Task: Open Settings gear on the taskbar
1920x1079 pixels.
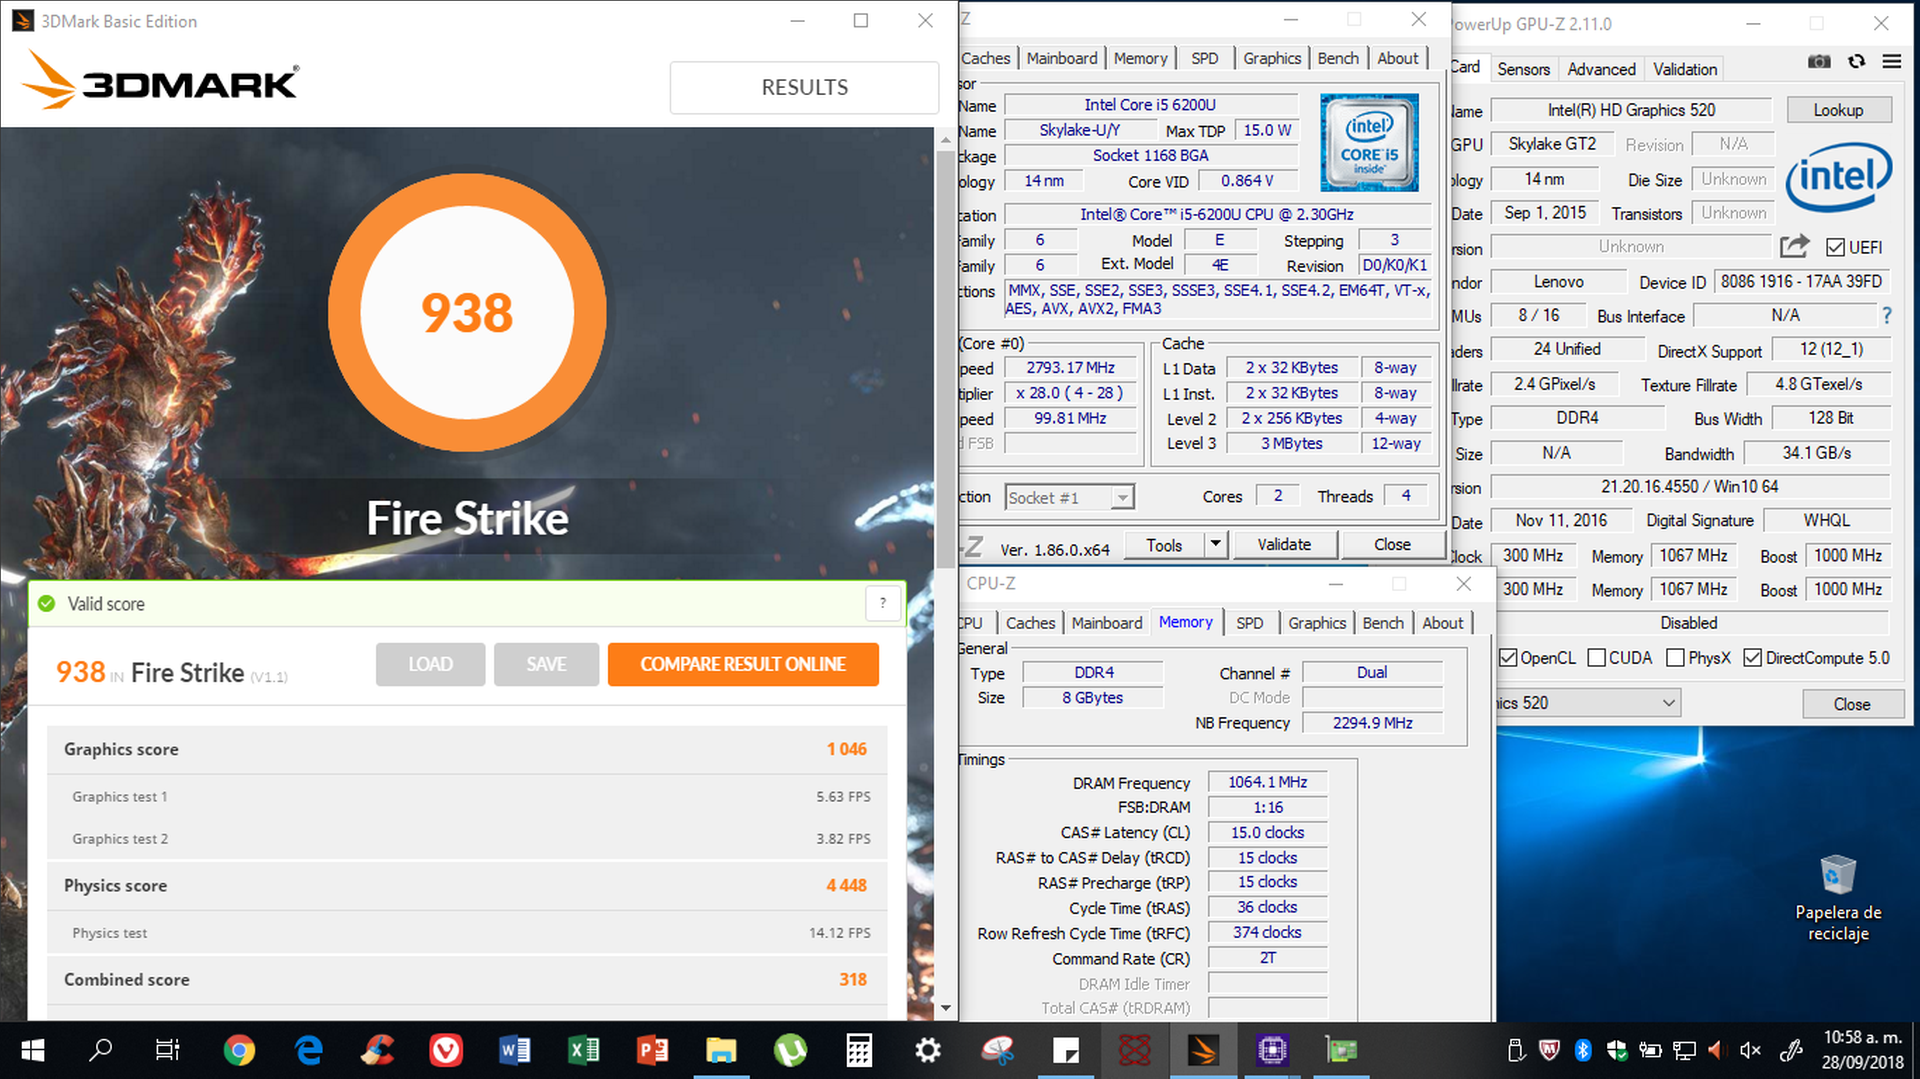Action: click(x=928, y=1050)
